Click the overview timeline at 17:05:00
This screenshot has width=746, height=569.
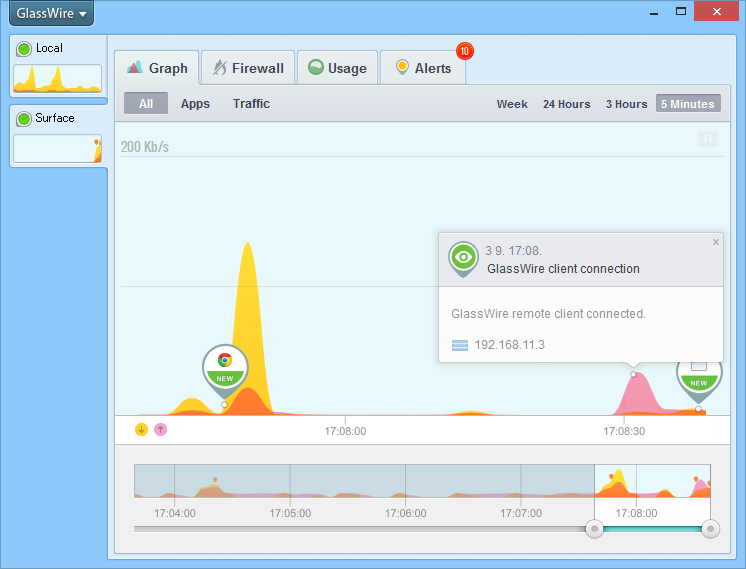pyautogui.click(x=290, y=481)
